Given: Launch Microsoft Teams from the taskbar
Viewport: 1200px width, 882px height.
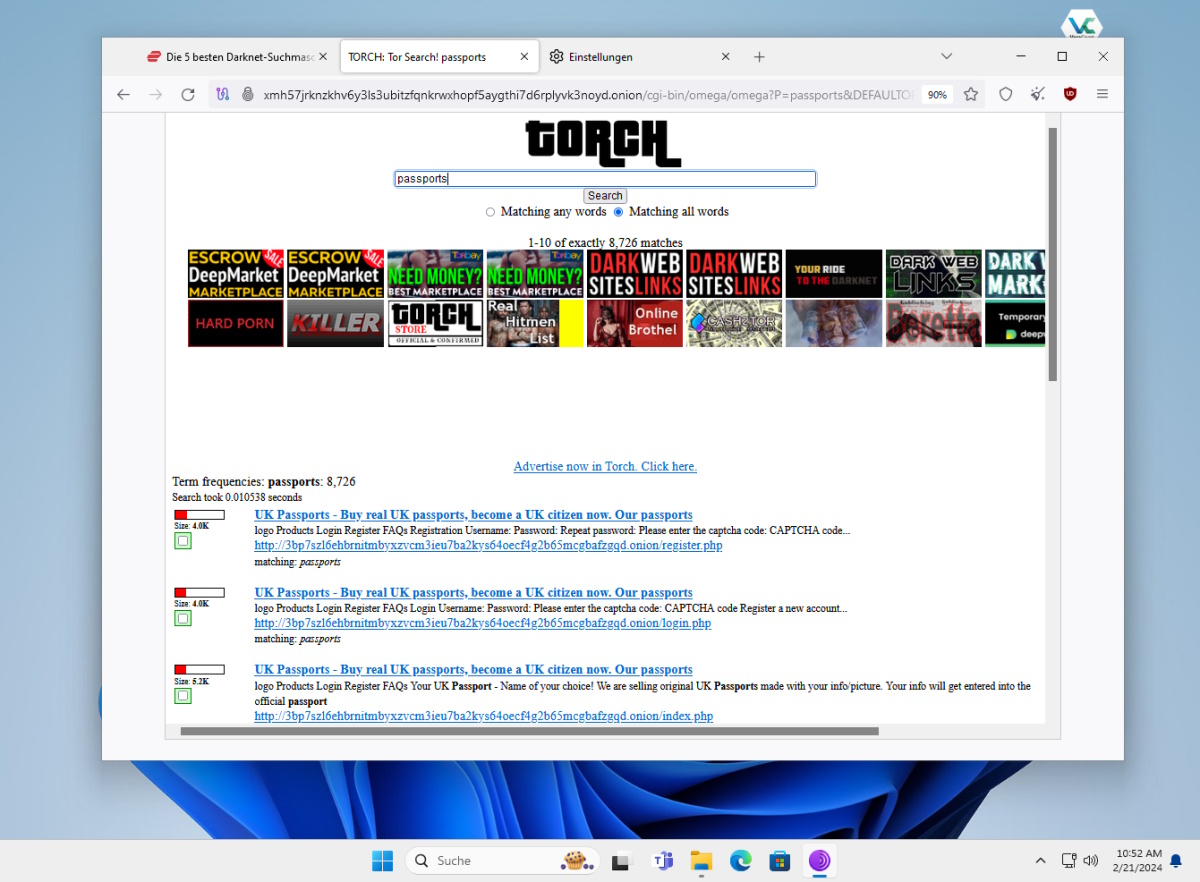Looking at the screenshot, I should coord(662,860).
